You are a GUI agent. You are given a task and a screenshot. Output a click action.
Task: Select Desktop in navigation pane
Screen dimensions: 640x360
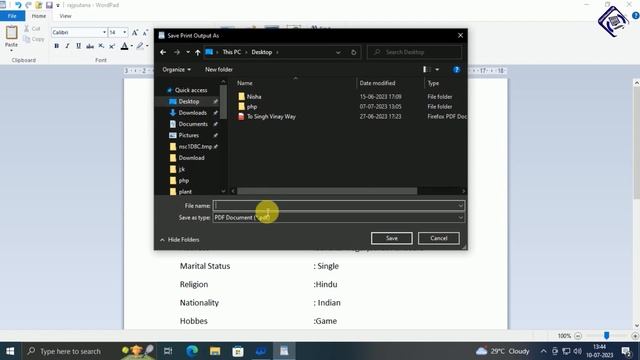189,101
